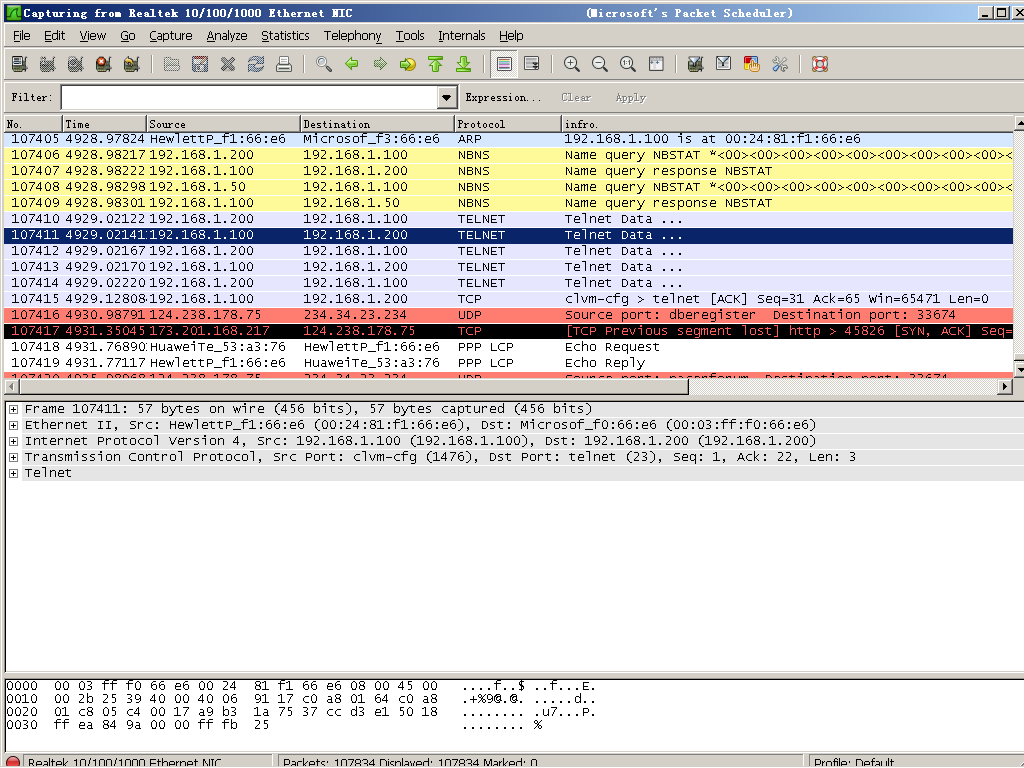1024x768 pixels.
Task: Open a capture file icon
Action: point(172,64)
